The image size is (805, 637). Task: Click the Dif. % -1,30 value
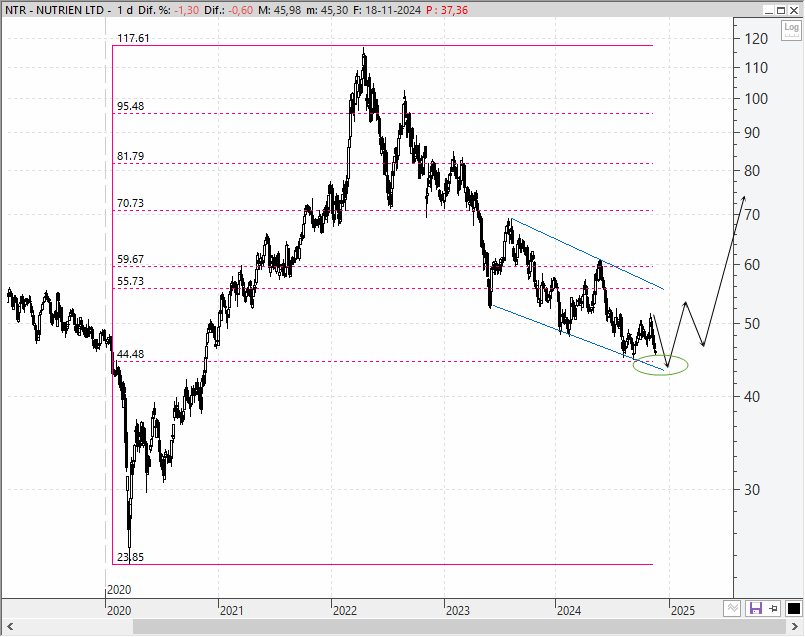pyautogui.click(x=186, y=10)
